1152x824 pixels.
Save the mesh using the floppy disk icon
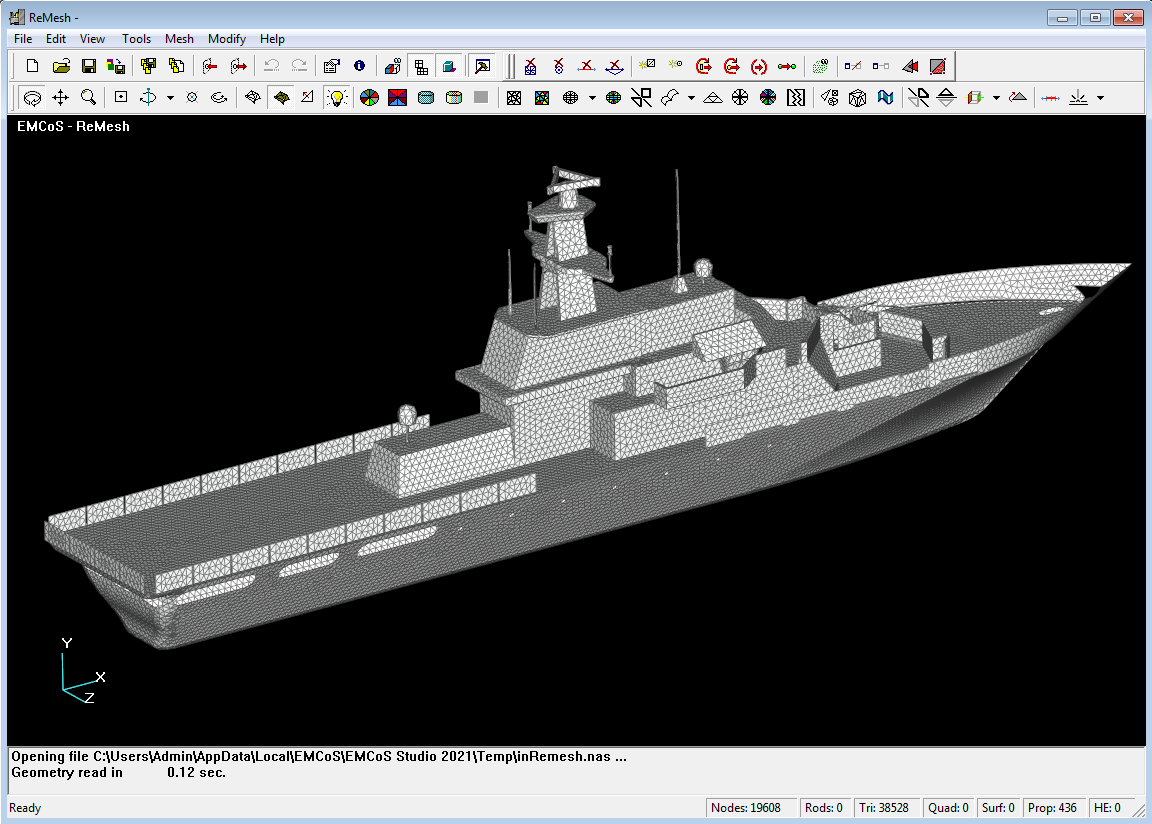88,67
